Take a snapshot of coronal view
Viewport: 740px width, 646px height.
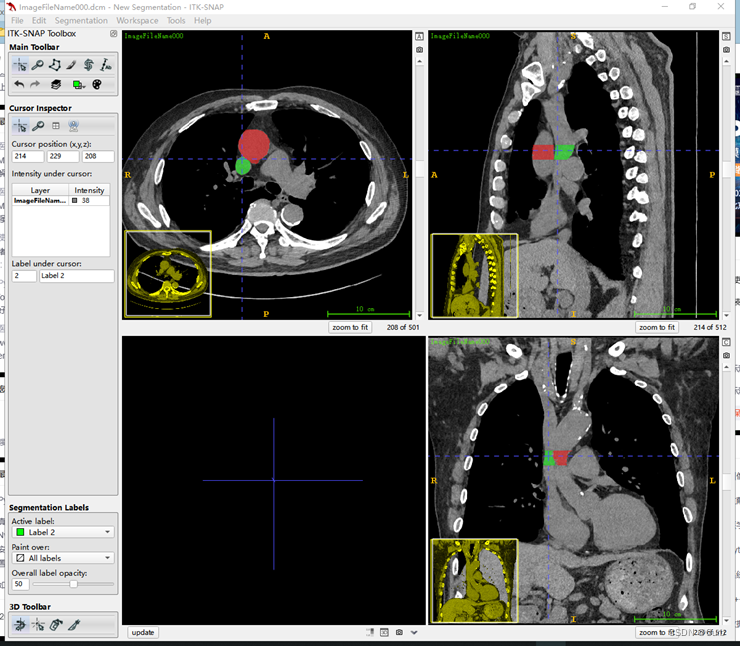point(726,355)
